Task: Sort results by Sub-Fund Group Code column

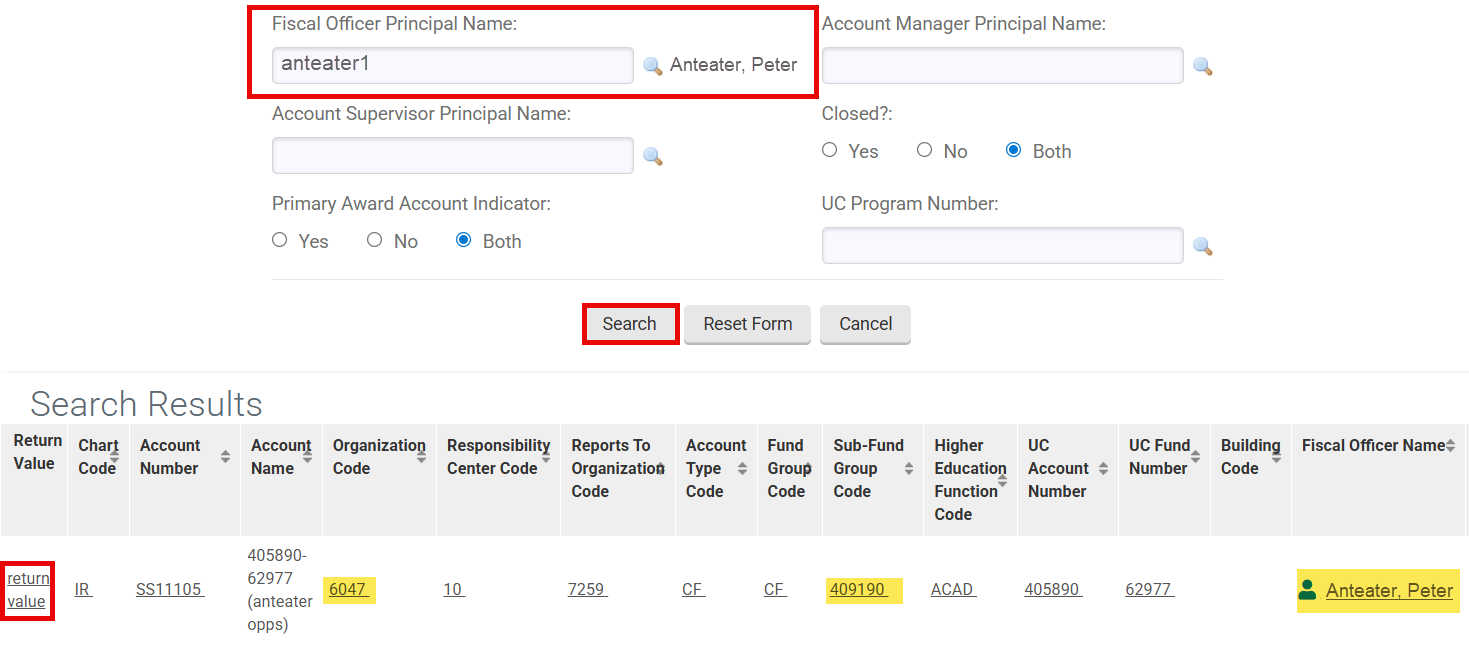Action: [909, 468]
